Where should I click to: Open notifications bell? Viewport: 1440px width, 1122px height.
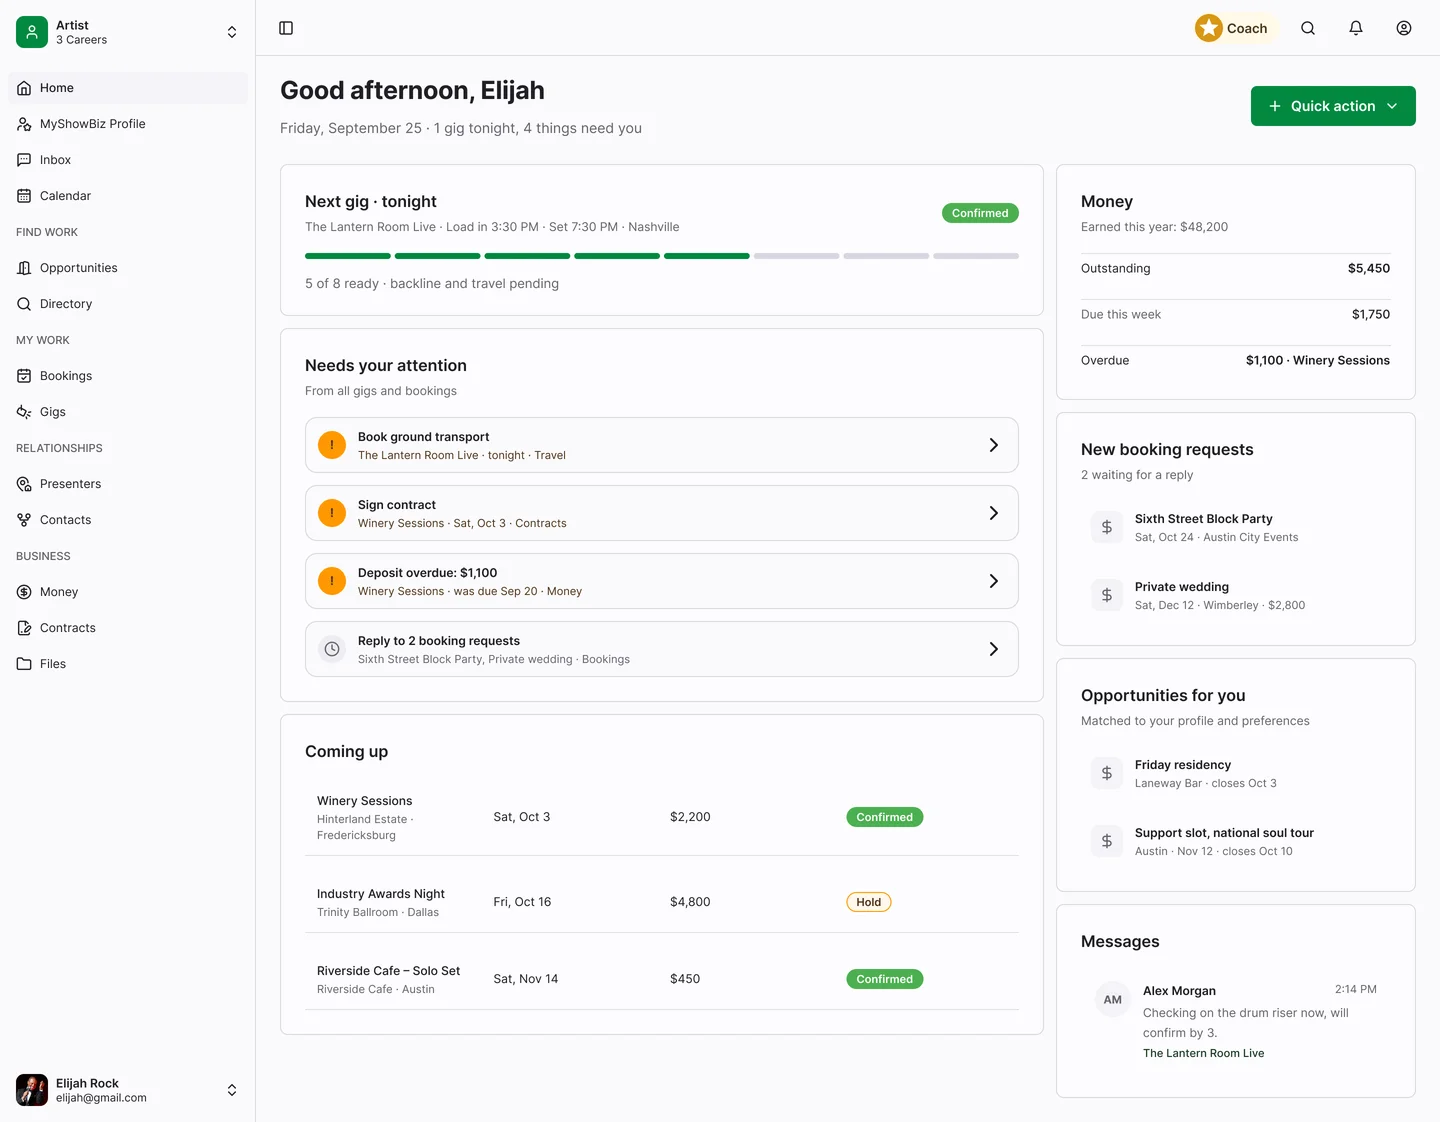[x=1356, y=28]
